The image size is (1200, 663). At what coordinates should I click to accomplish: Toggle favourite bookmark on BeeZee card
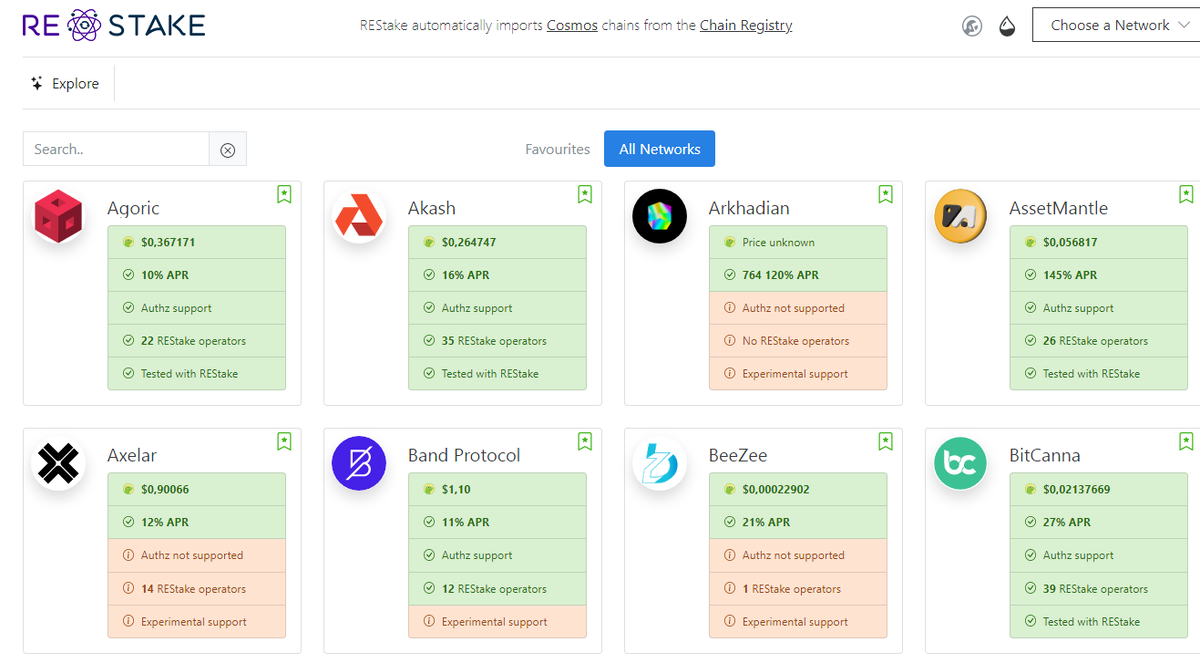click(885, 441)
